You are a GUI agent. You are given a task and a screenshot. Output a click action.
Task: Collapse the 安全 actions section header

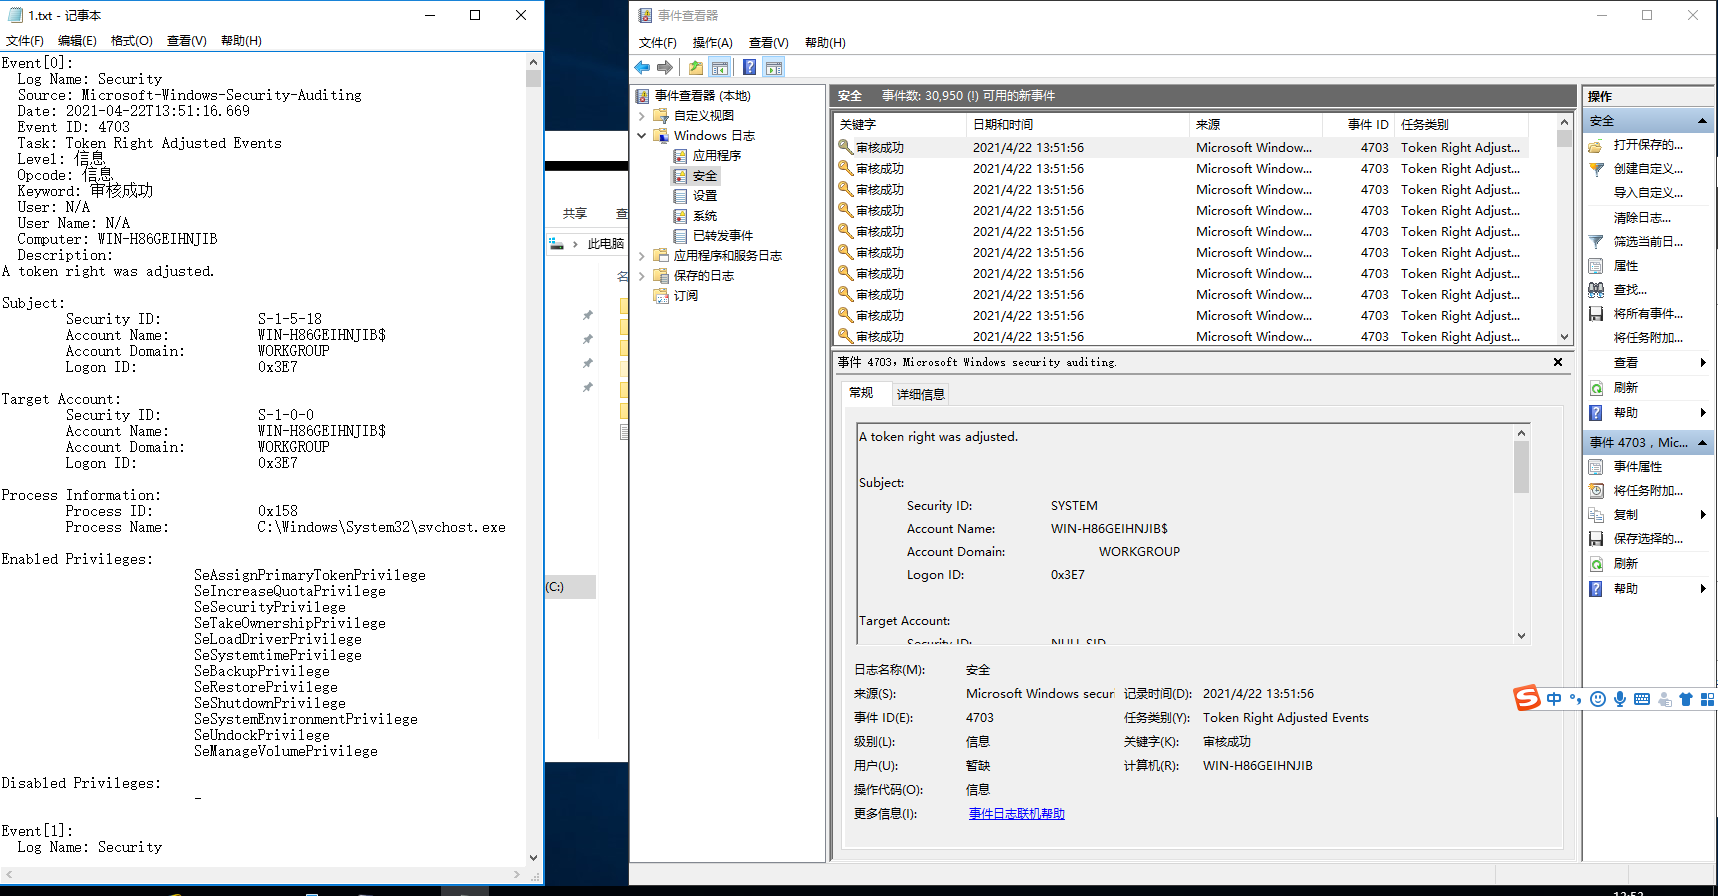[1702, 121]
